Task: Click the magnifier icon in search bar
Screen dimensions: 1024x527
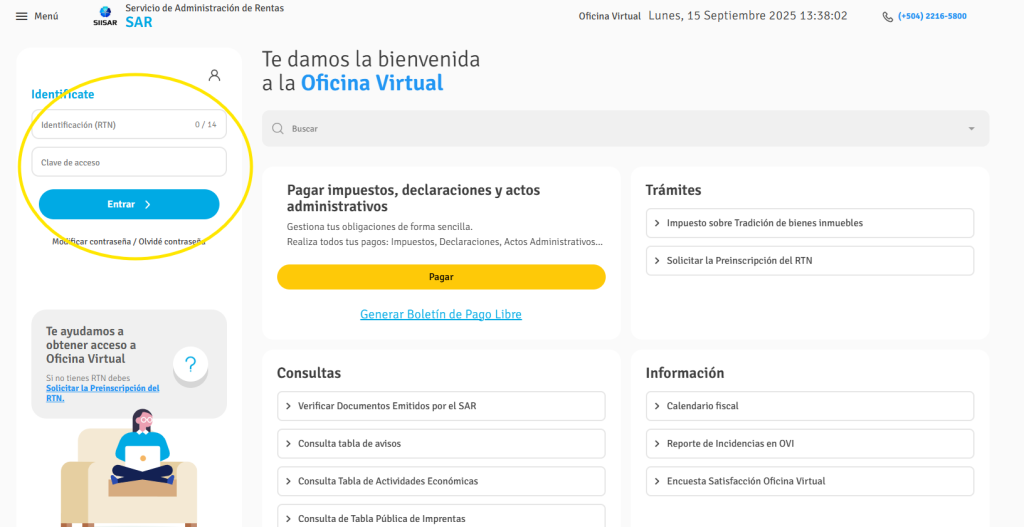Action: pos(278,129)
